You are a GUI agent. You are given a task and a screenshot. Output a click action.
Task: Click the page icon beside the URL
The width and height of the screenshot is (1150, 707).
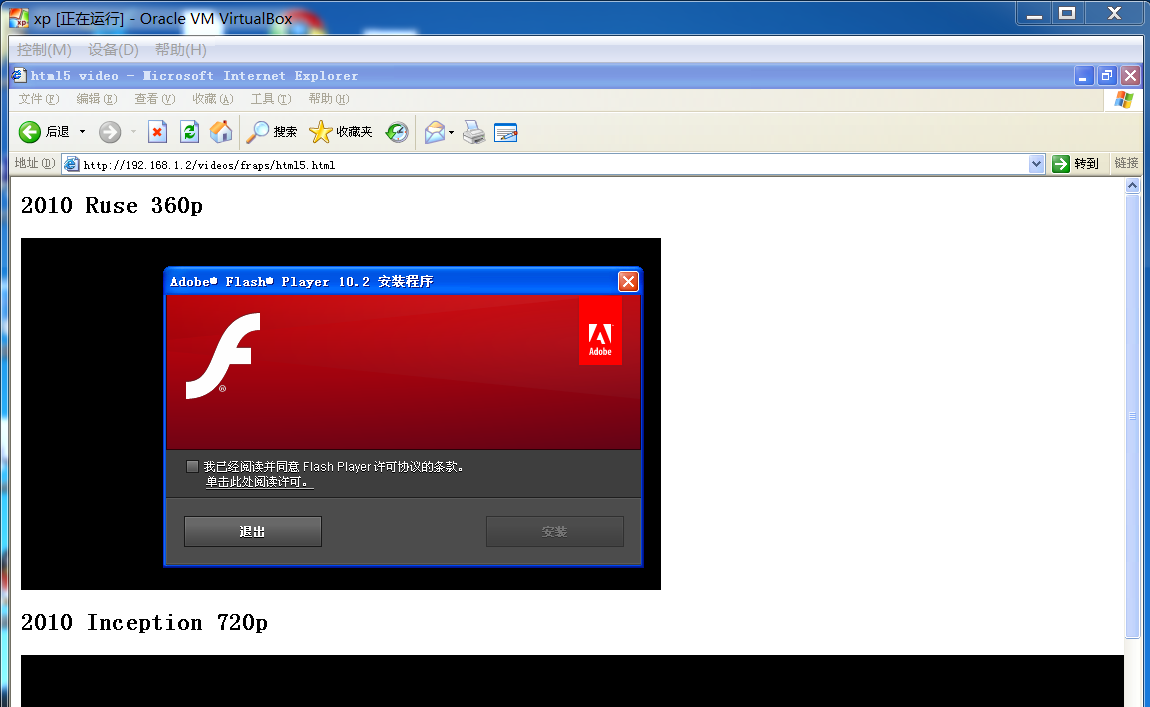pyautogui.click(x=71, y=164)
